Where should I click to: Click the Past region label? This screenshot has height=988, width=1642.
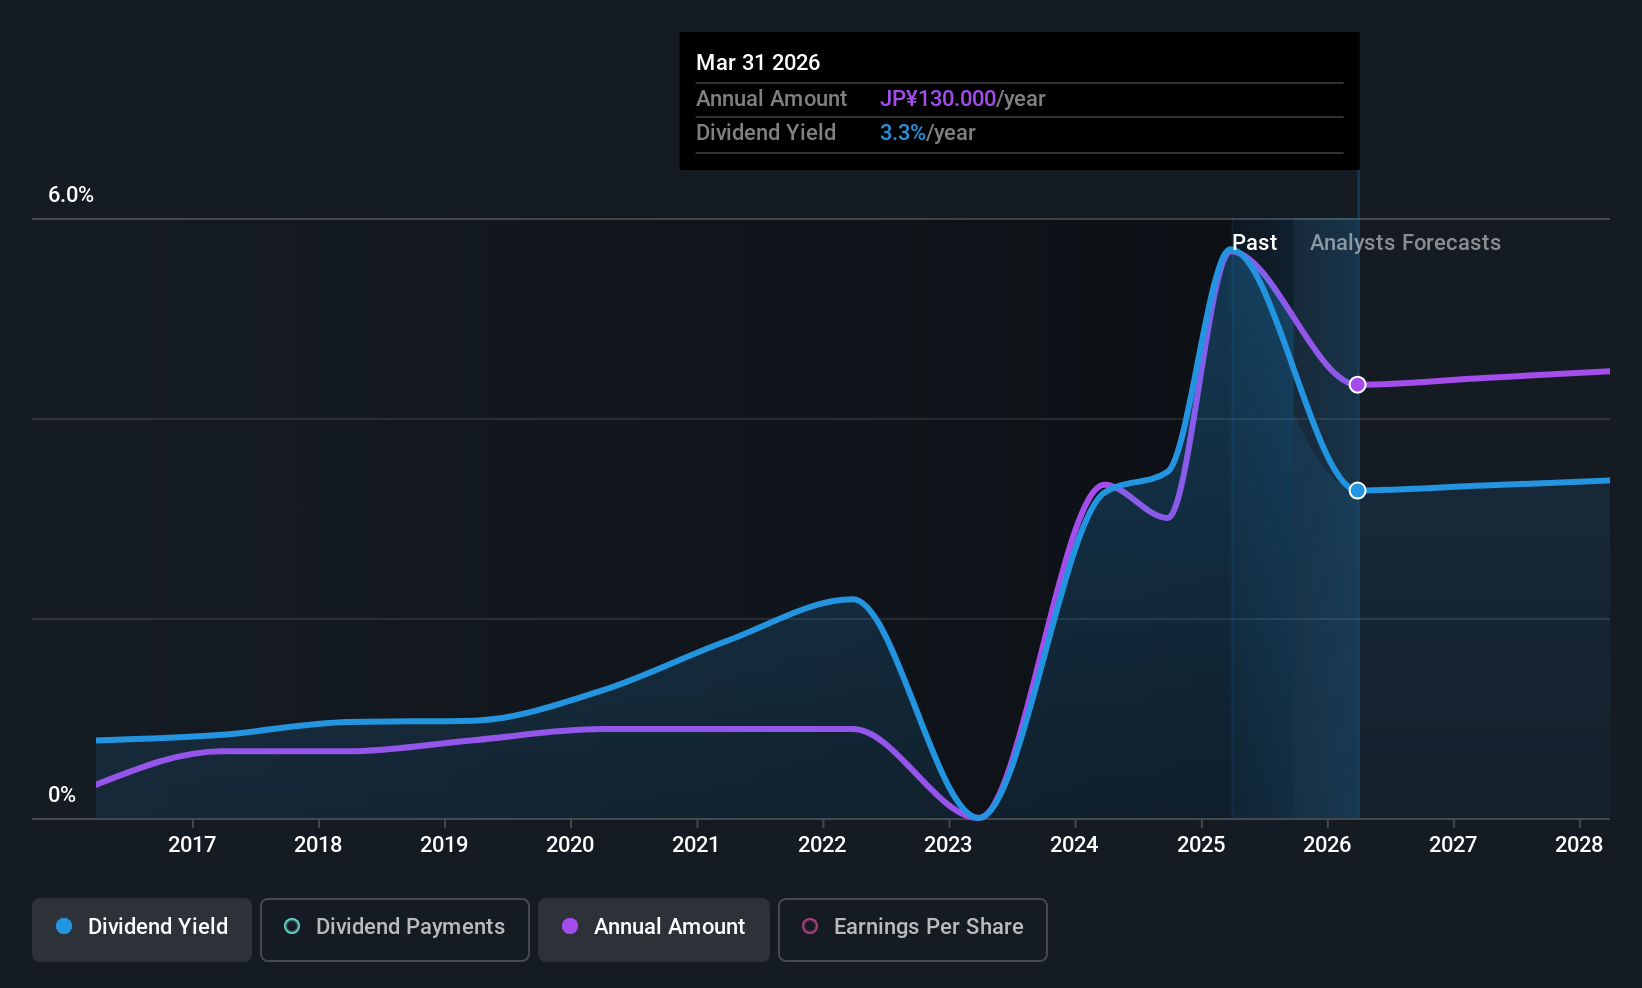[x=1254, y=243]
